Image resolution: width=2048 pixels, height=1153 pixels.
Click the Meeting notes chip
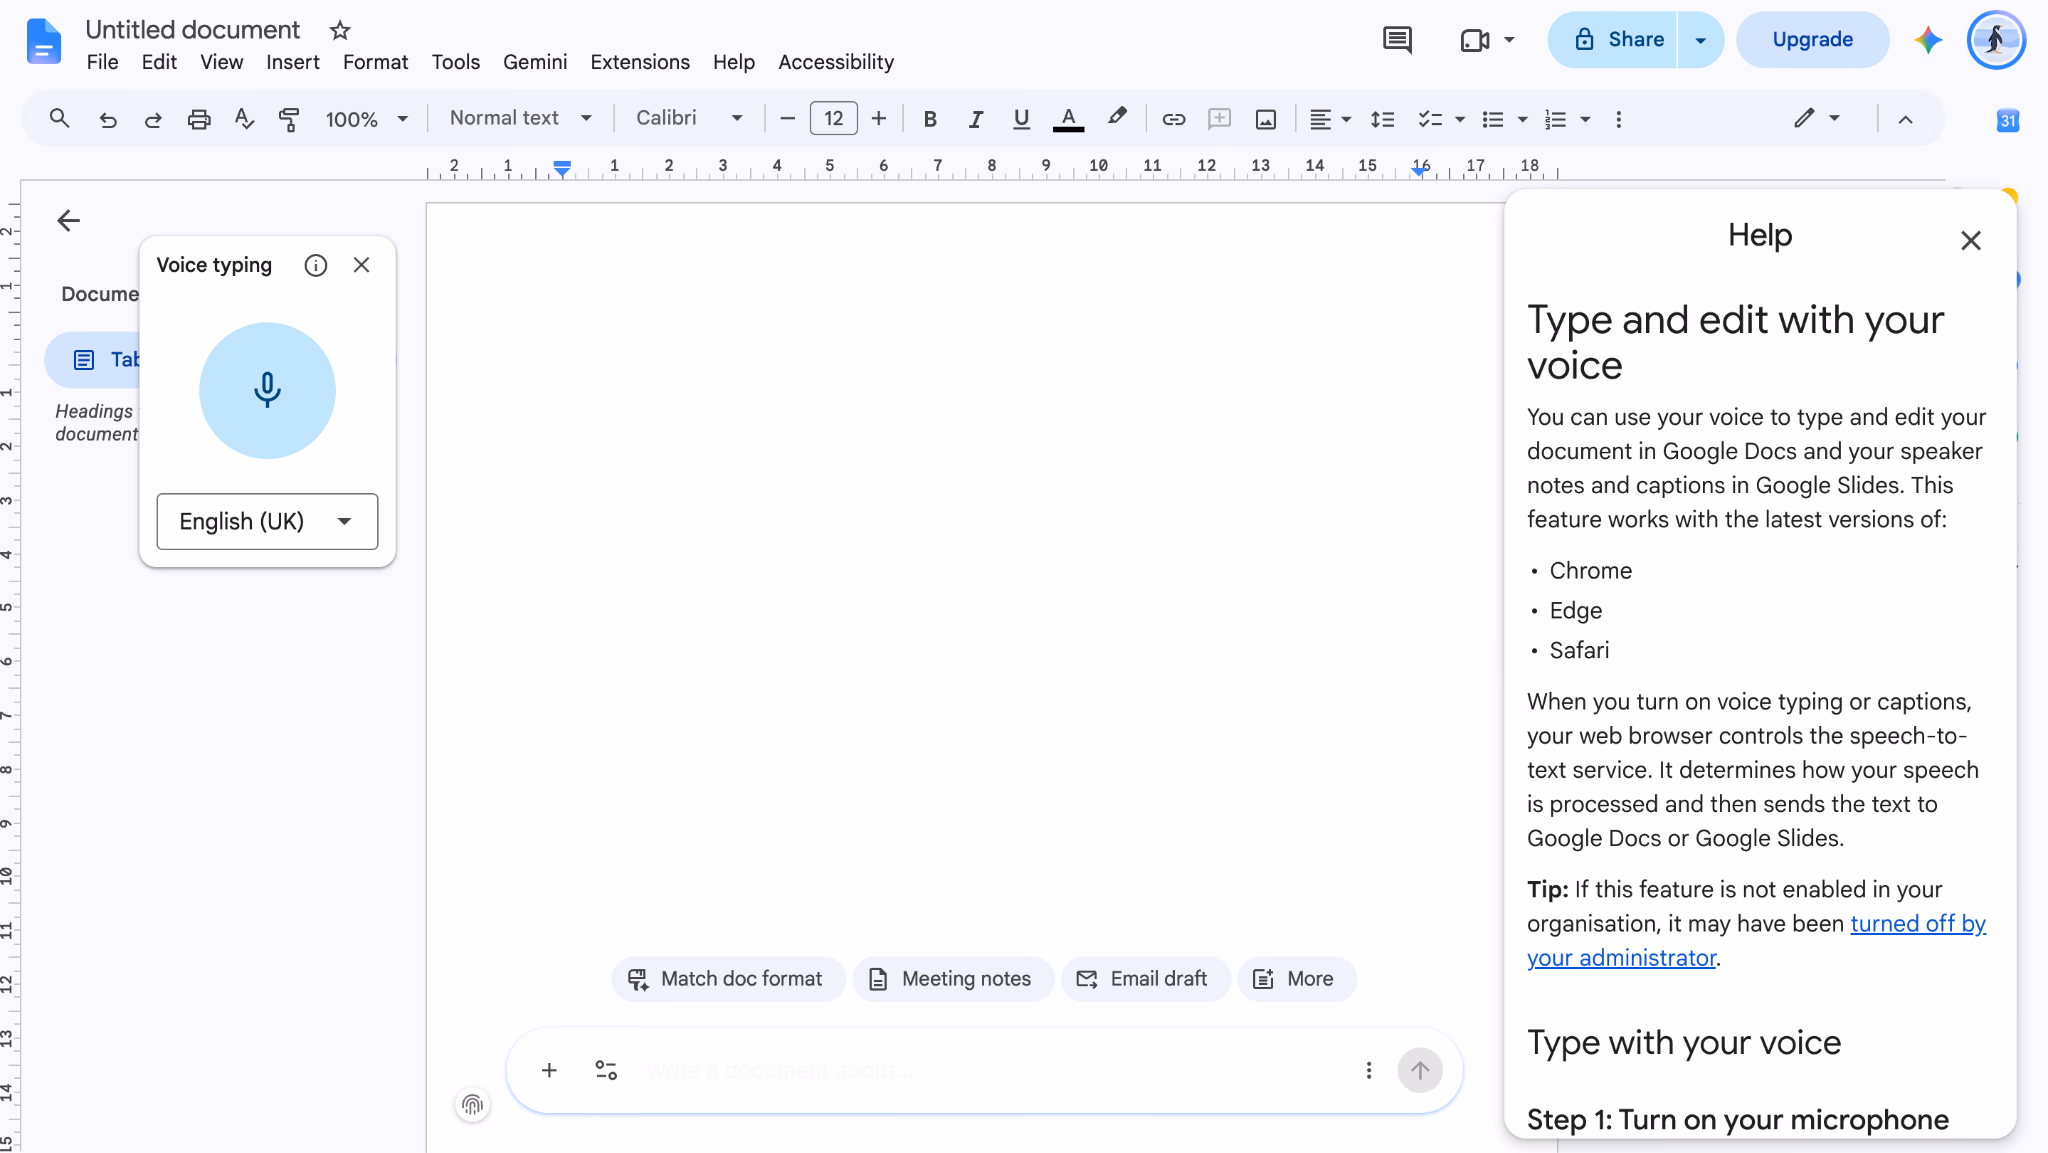(952, 979)
